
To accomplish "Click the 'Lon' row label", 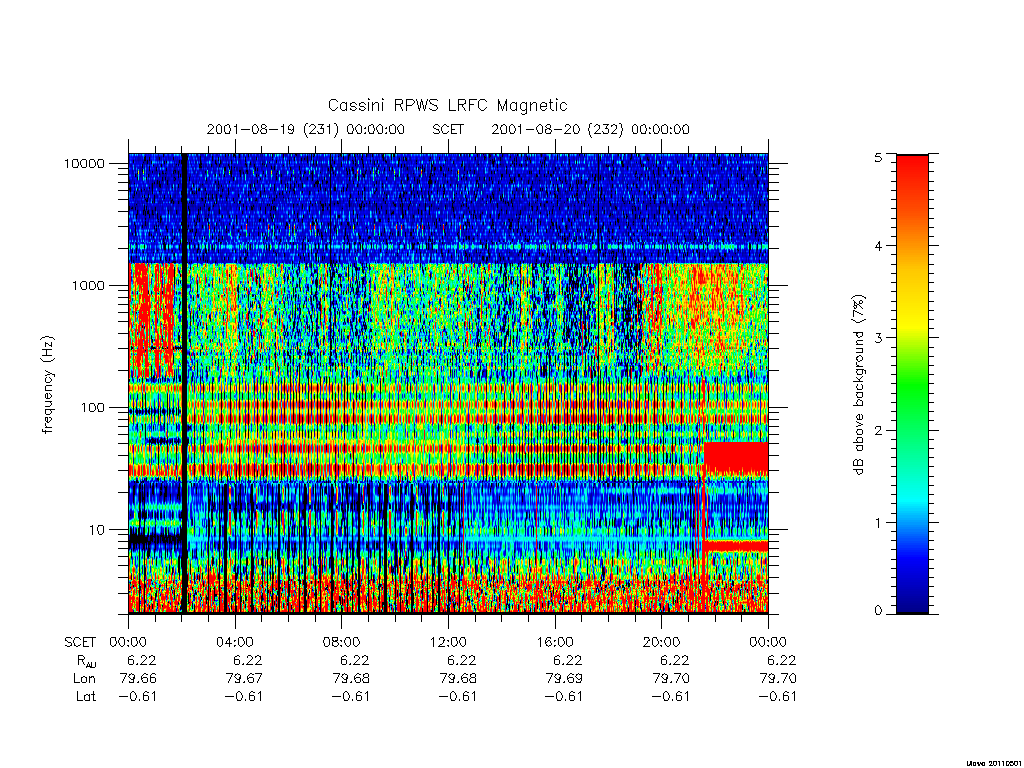I will click(85, 679).
